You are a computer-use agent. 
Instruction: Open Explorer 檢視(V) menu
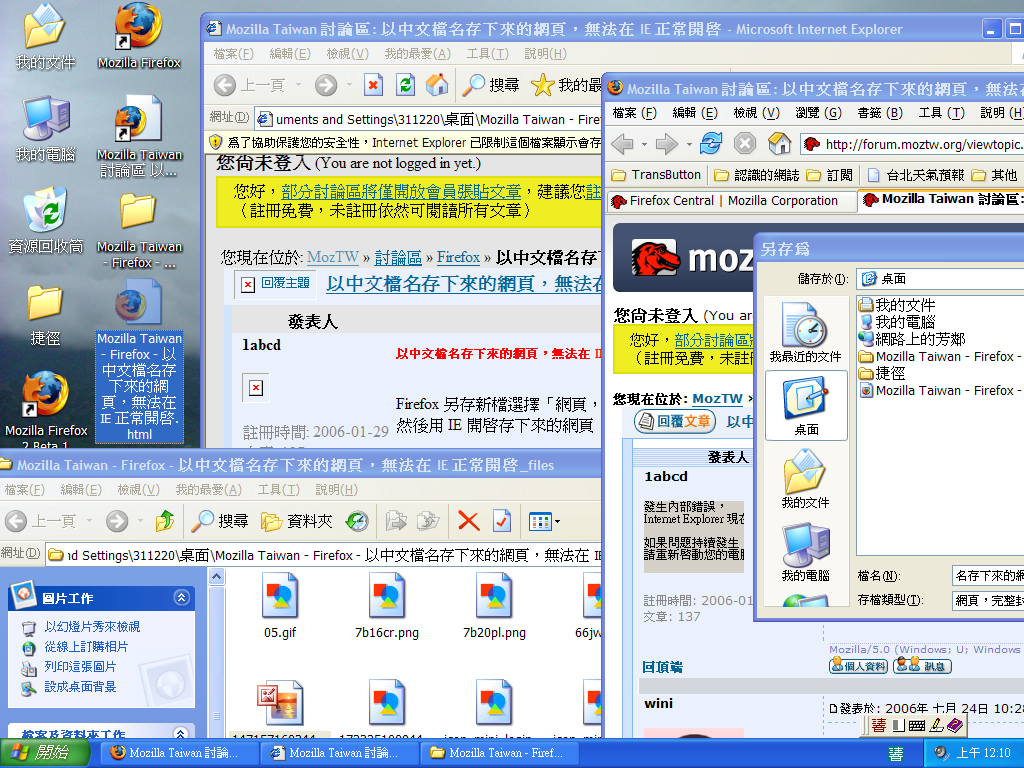138,490
